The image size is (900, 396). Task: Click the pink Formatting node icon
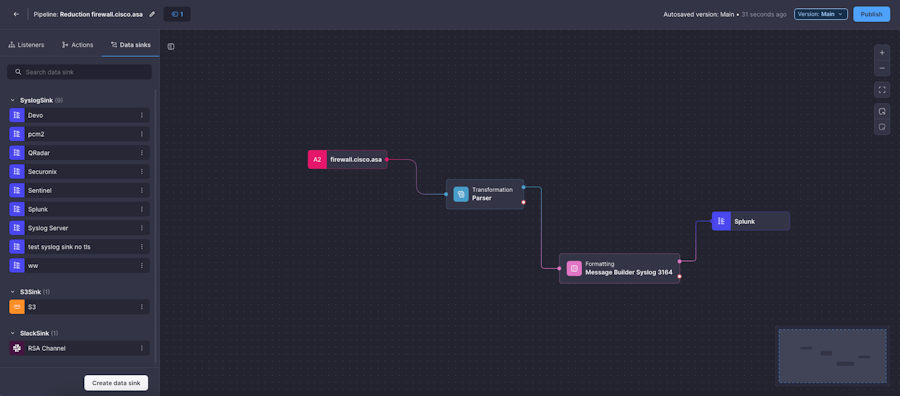point(574,269)
